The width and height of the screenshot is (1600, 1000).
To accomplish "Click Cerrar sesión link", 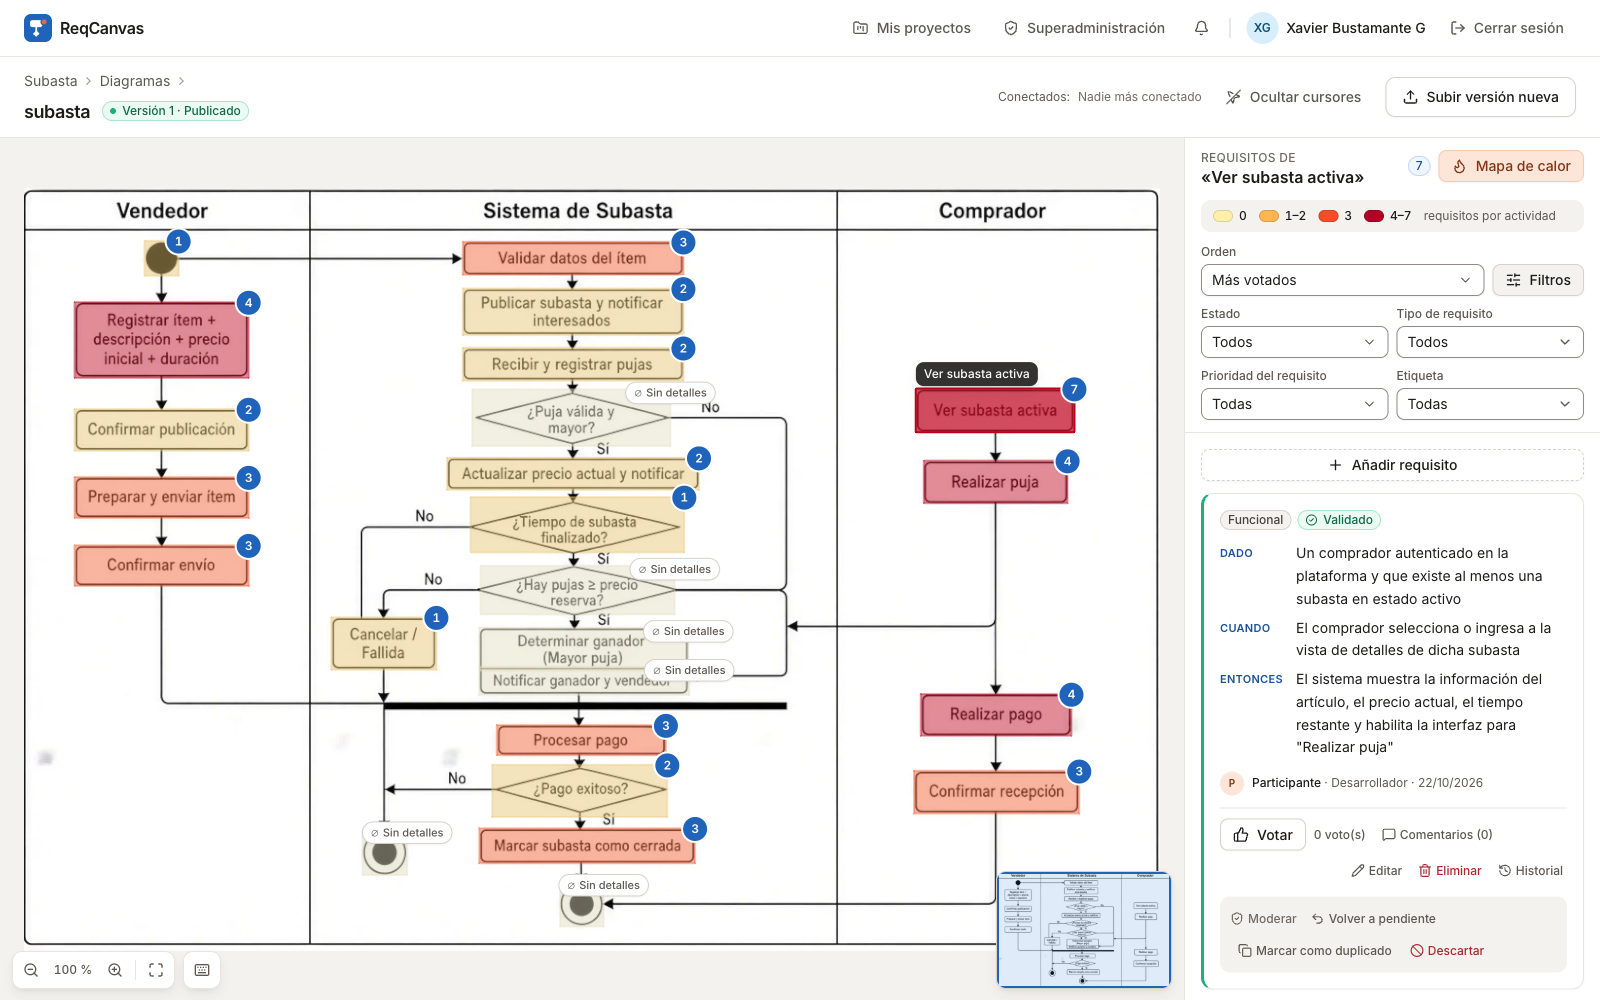I will pyautogui.click(x=1507, y=28).
